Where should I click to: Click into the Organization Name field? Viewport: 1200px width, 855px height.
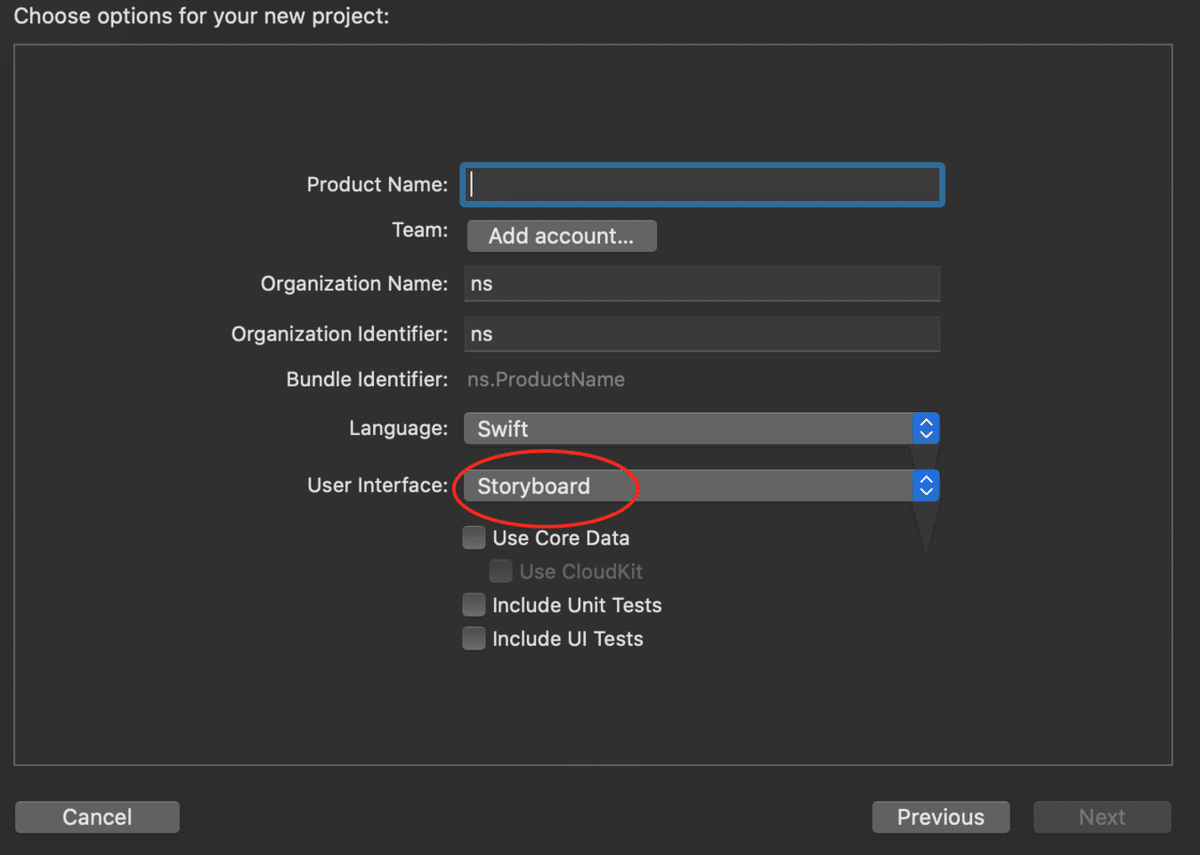tap(702, 284)
